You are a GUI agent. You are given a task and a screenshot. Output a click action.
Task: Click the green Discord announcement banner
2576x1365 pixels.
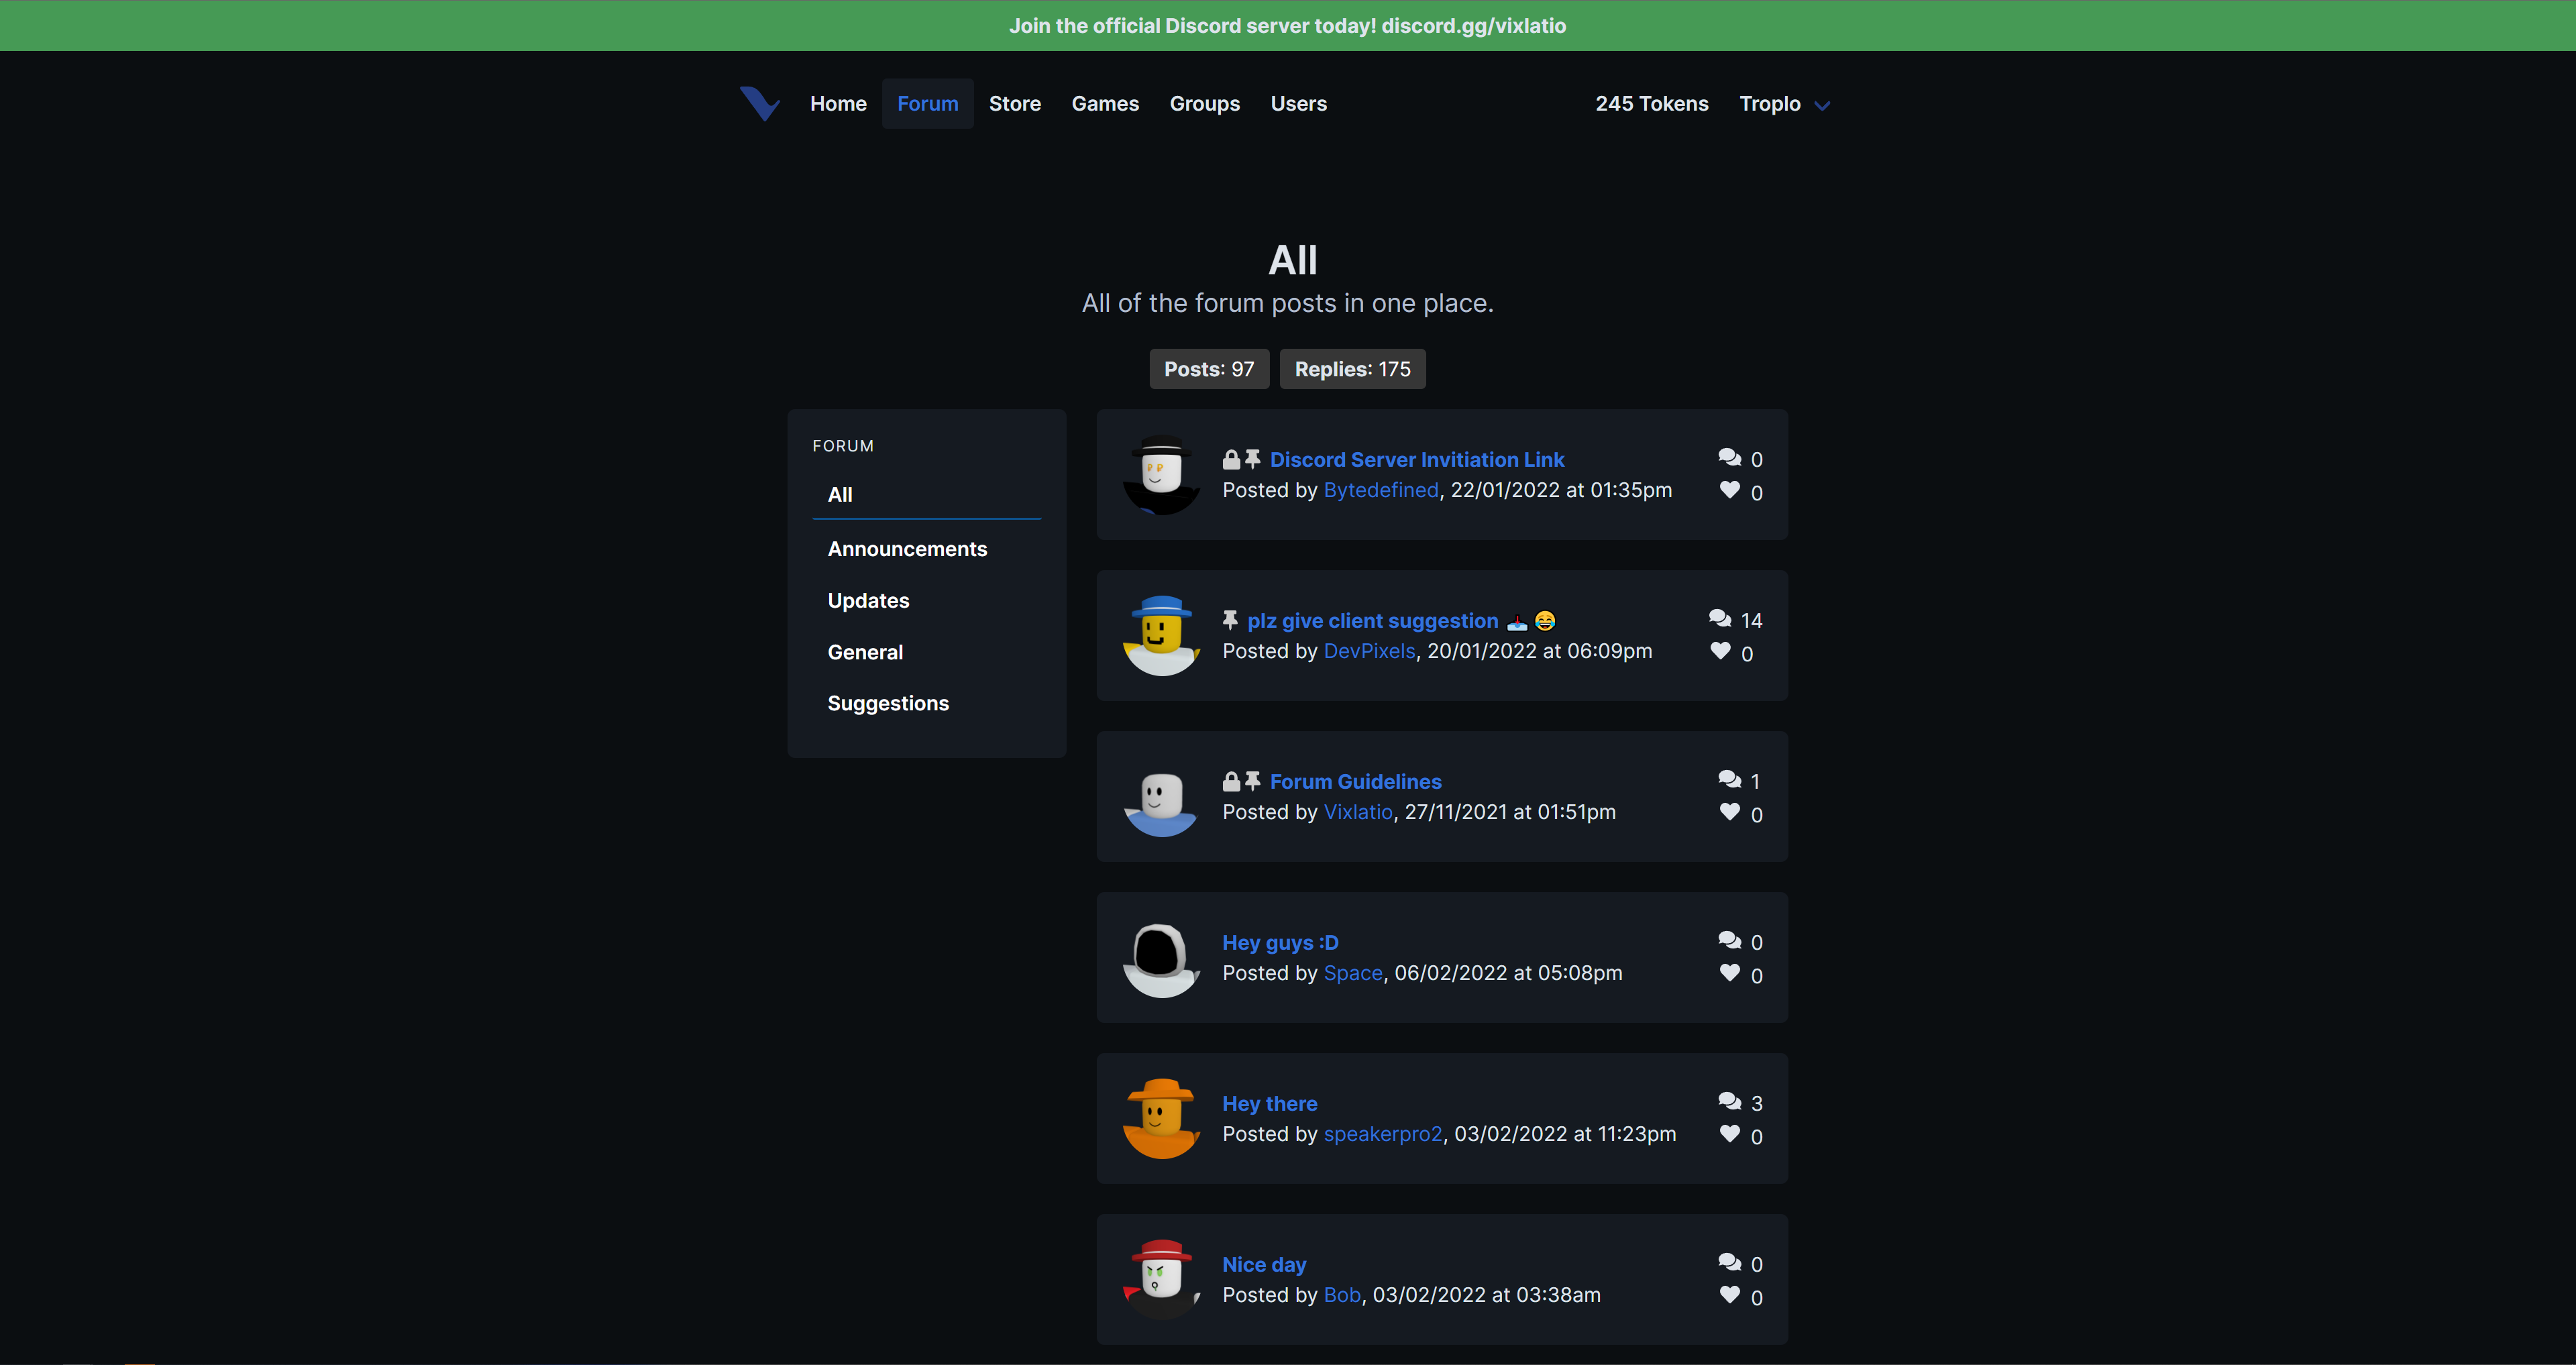(1287, 26)
